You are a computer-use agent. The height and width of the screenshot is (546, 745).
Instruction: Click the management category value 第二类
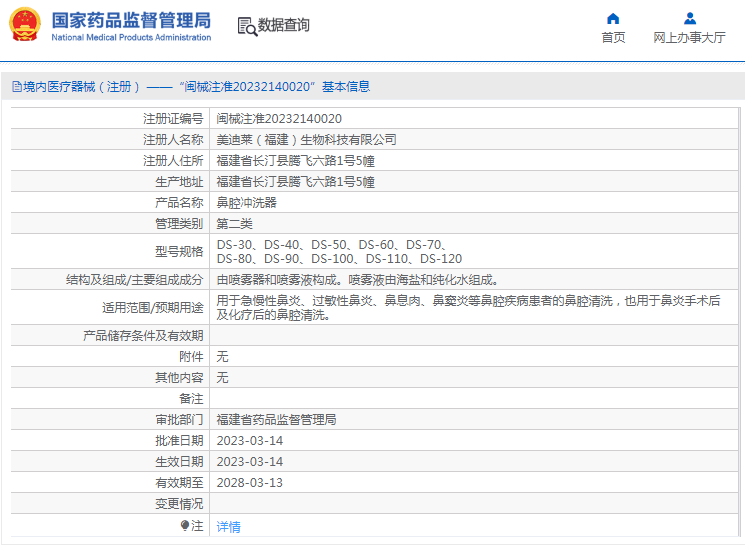click(x=235, y=224)
